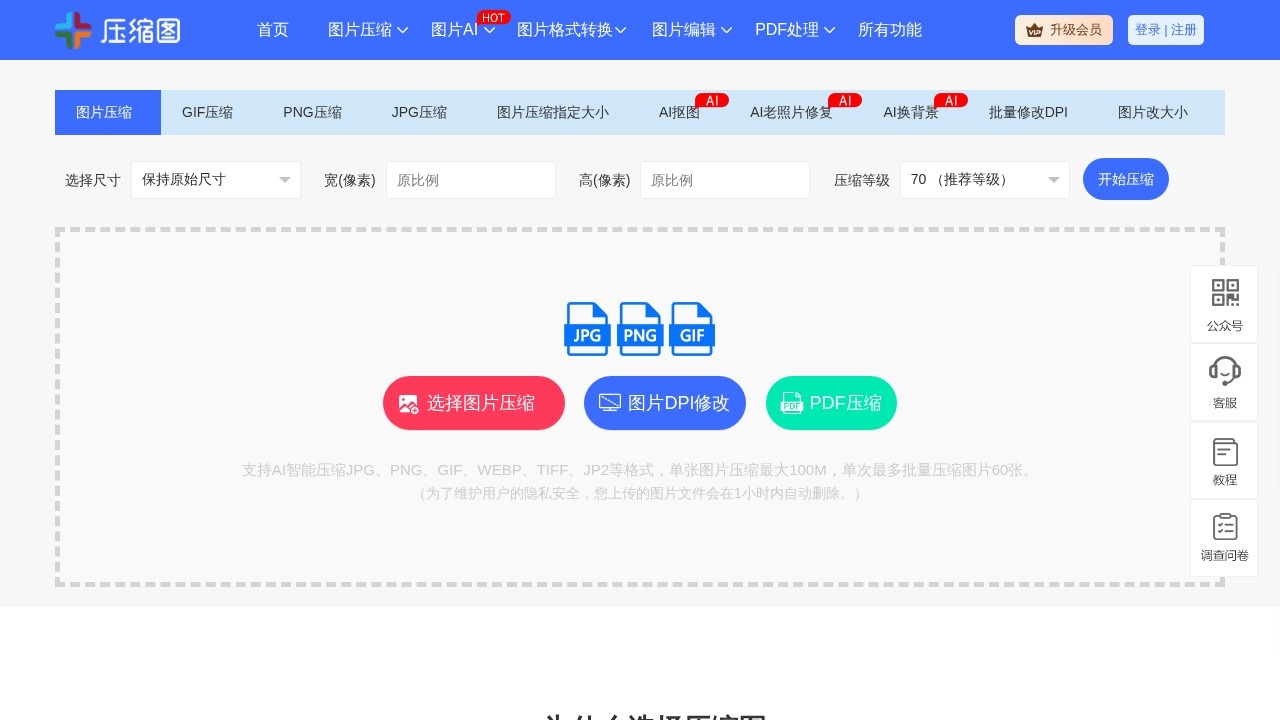Click the 宽(像素) width input field
1280x720 pixels.
click(470, 180)
